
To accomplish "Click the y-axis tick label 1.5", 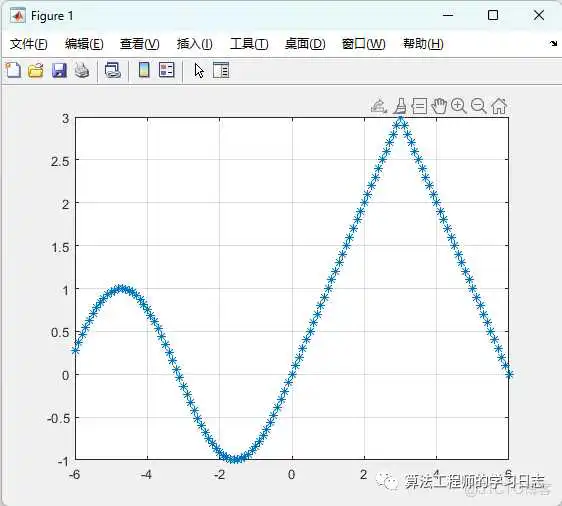I will point(60,247).
